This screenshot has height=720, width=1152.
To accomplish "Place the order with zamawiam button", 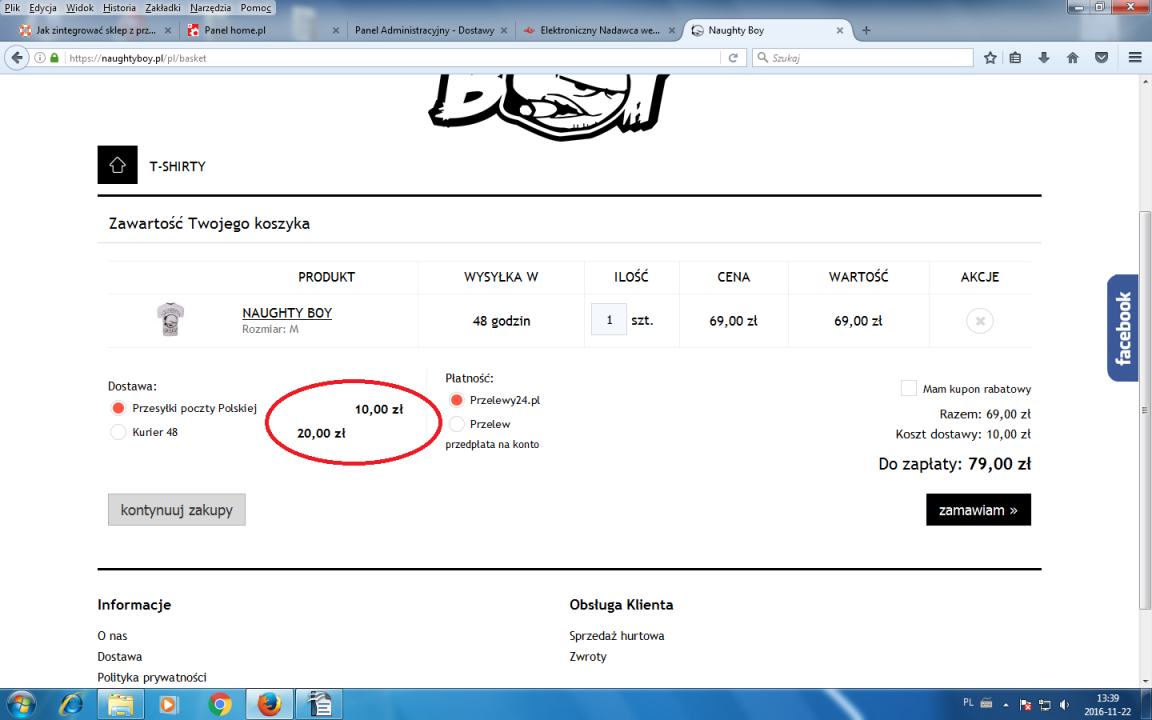I will tap(979, 510).
